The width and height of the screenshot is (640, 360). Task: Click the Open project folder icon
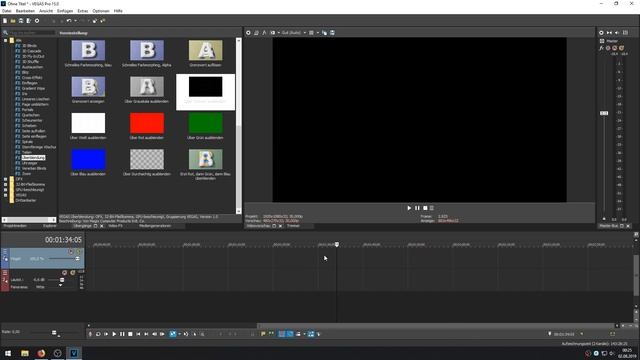click(x=13, y=21)
